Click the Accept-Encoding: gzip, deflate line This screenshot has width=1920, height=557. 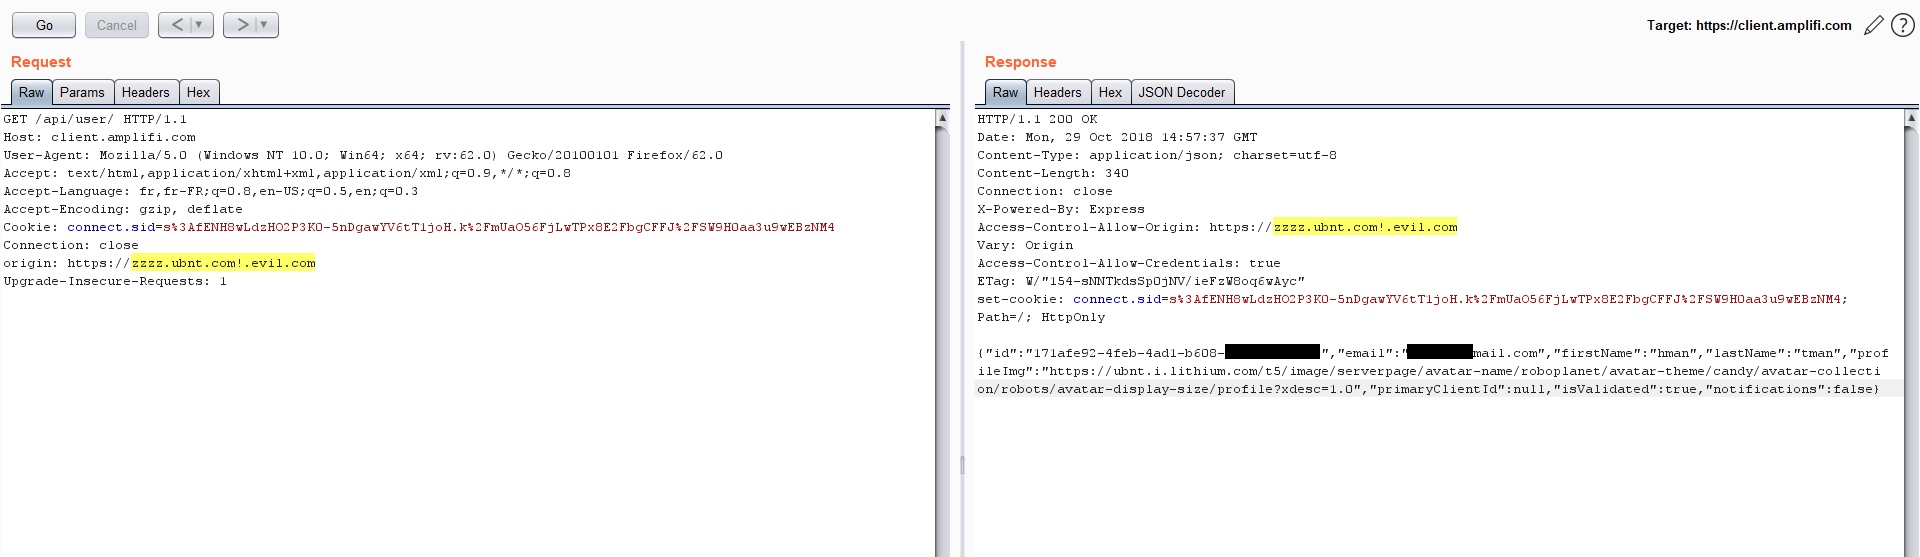point(123,209)
